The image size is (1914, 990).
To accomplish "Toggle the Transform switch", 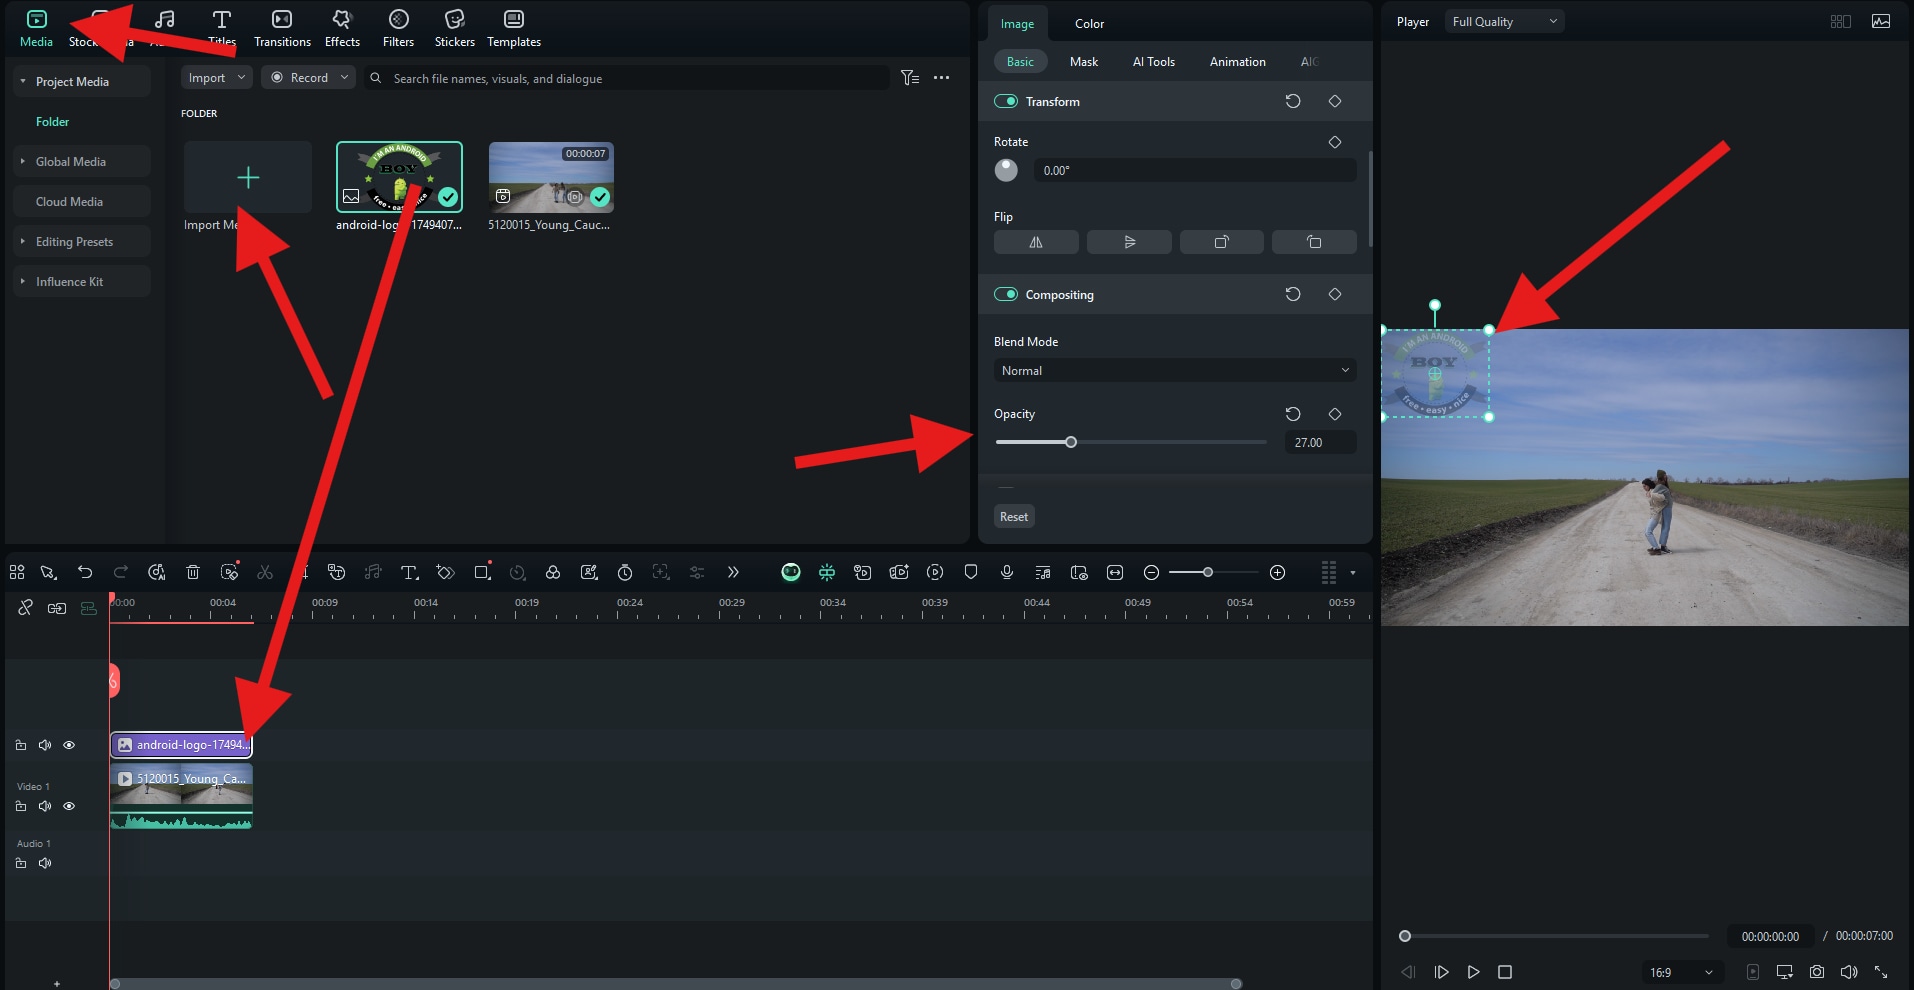I will (1006, 101).
